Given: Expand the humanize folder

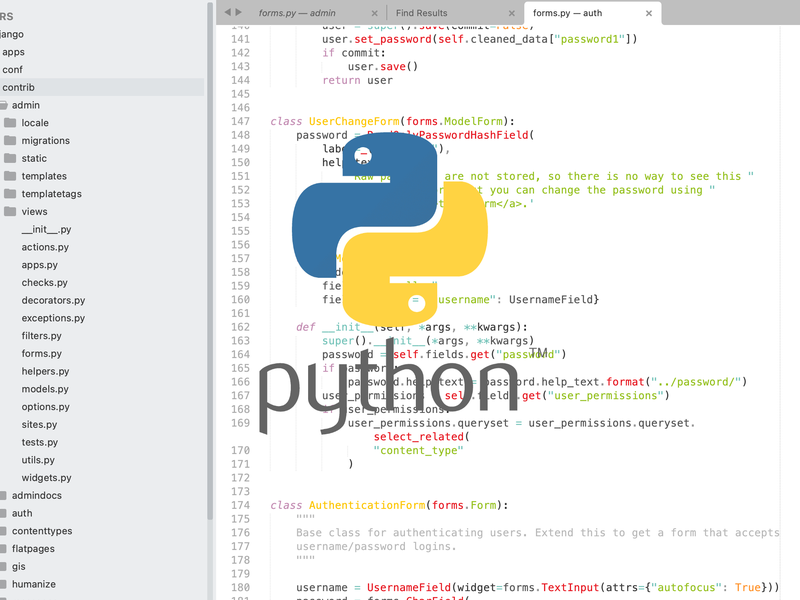Looking at the screenshot, I should [4, 584].
